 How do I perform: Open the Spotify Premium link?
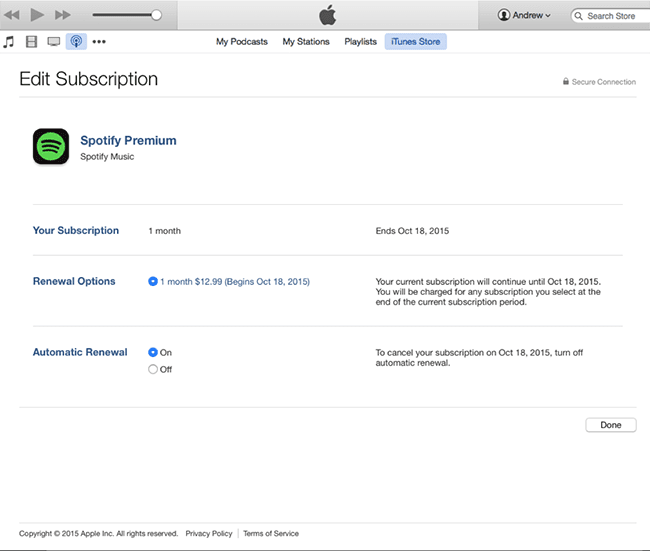click(129, 141)
